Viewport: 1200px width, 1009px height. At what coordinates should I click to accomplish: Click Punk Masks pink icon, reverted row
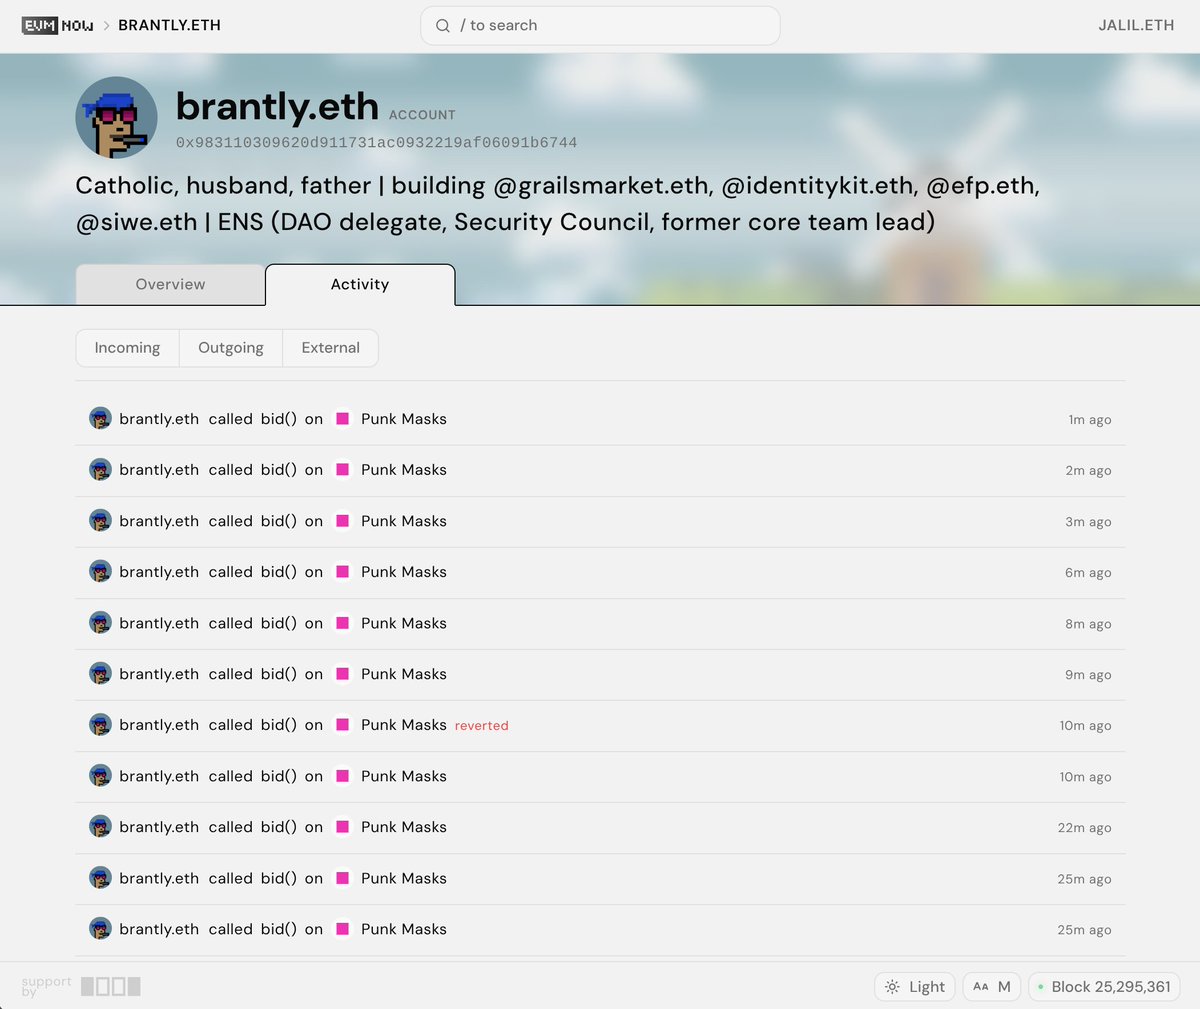[x=342, y=725]
